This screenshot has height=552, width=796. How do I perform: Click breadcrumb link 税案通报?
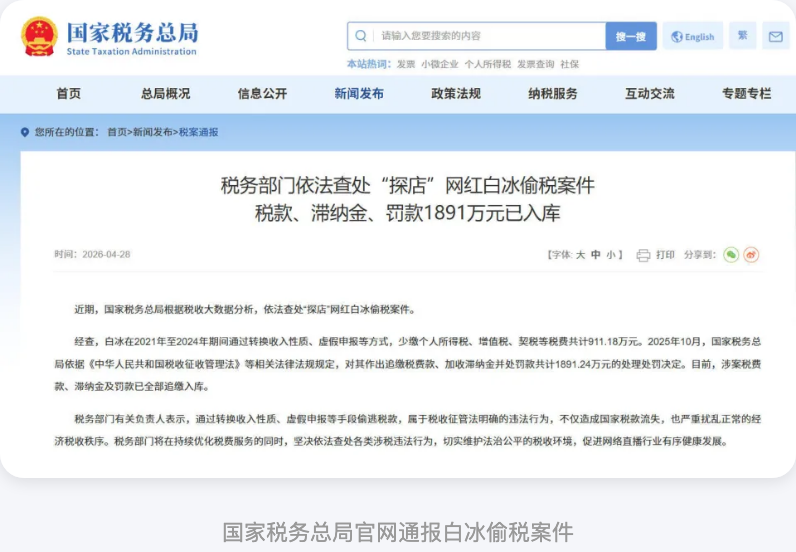point(198,133)
